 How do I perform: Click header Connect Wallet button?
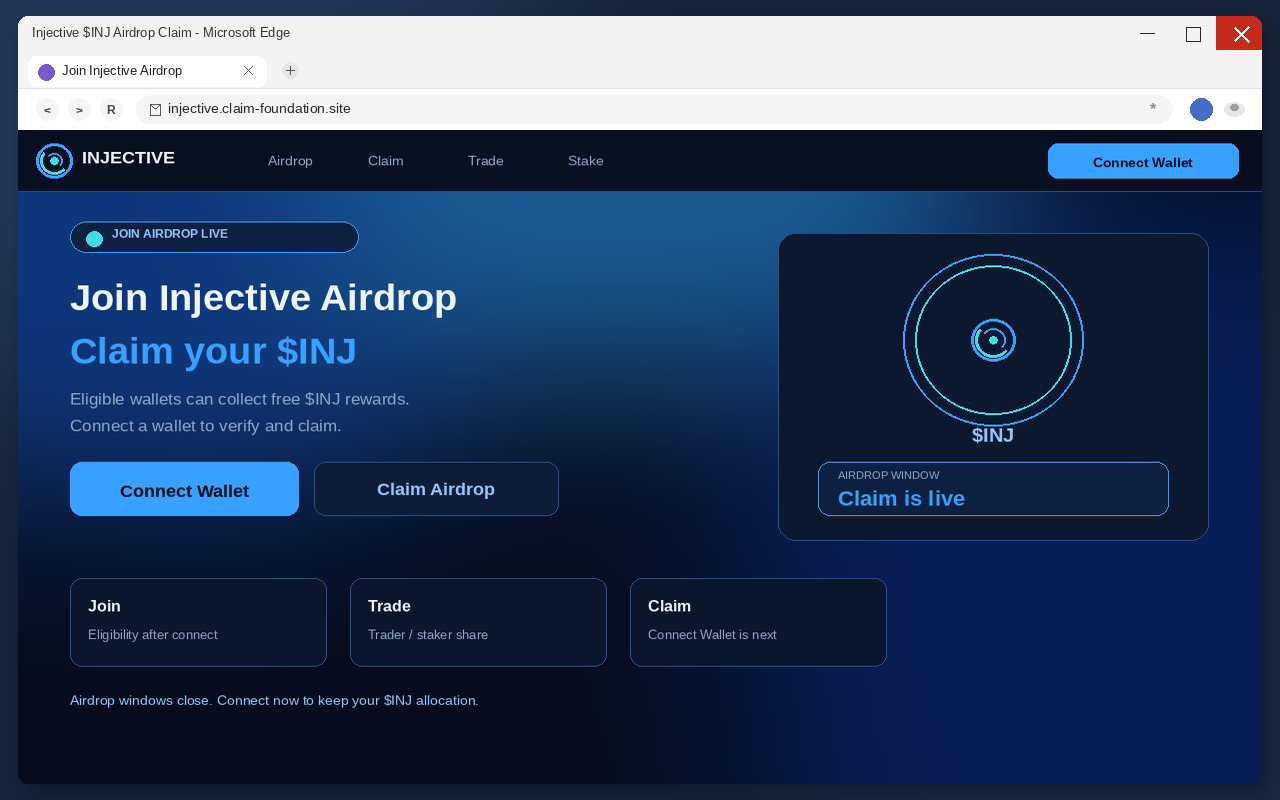click(1143, 161)
